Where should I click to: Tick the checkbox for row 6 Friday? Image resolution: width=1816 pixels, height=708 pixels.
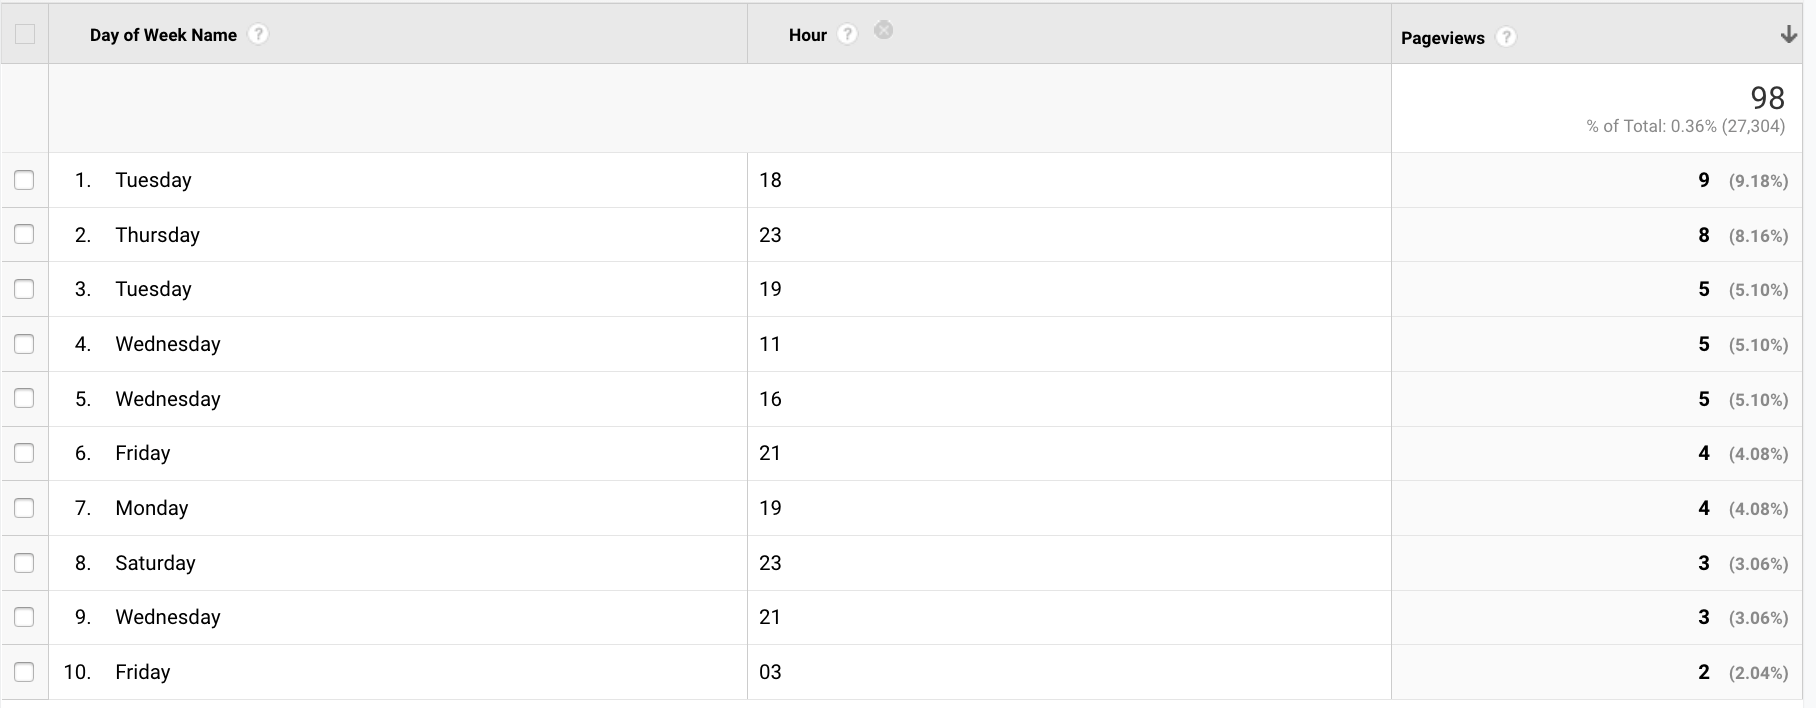tap(24, 453)
